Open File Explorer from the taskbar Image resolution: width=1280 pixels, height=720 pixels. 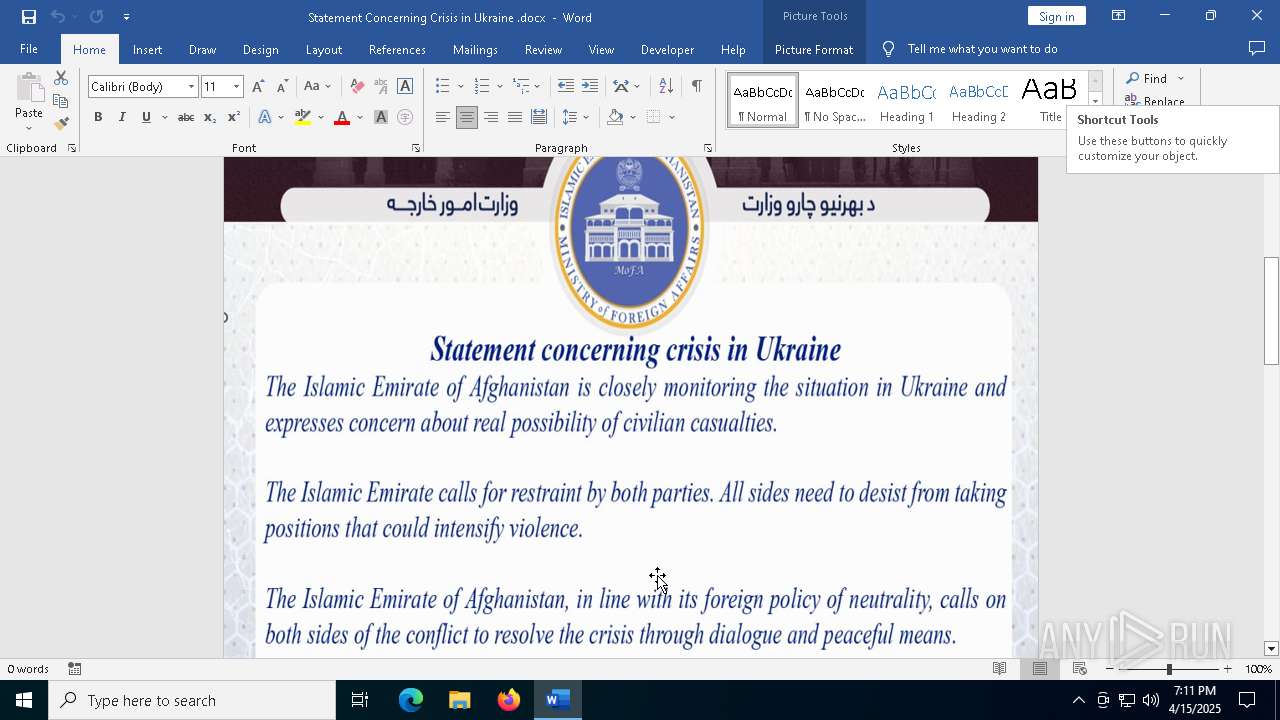pos(460,700)
